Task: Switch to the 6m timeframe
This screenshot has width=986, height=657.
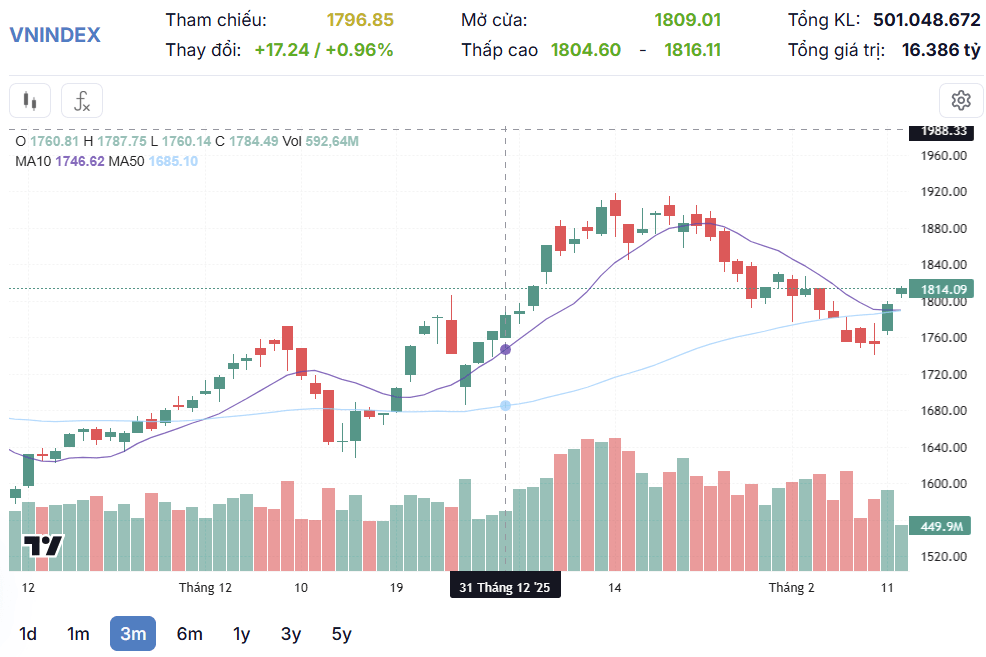Action: pos(189,634)
